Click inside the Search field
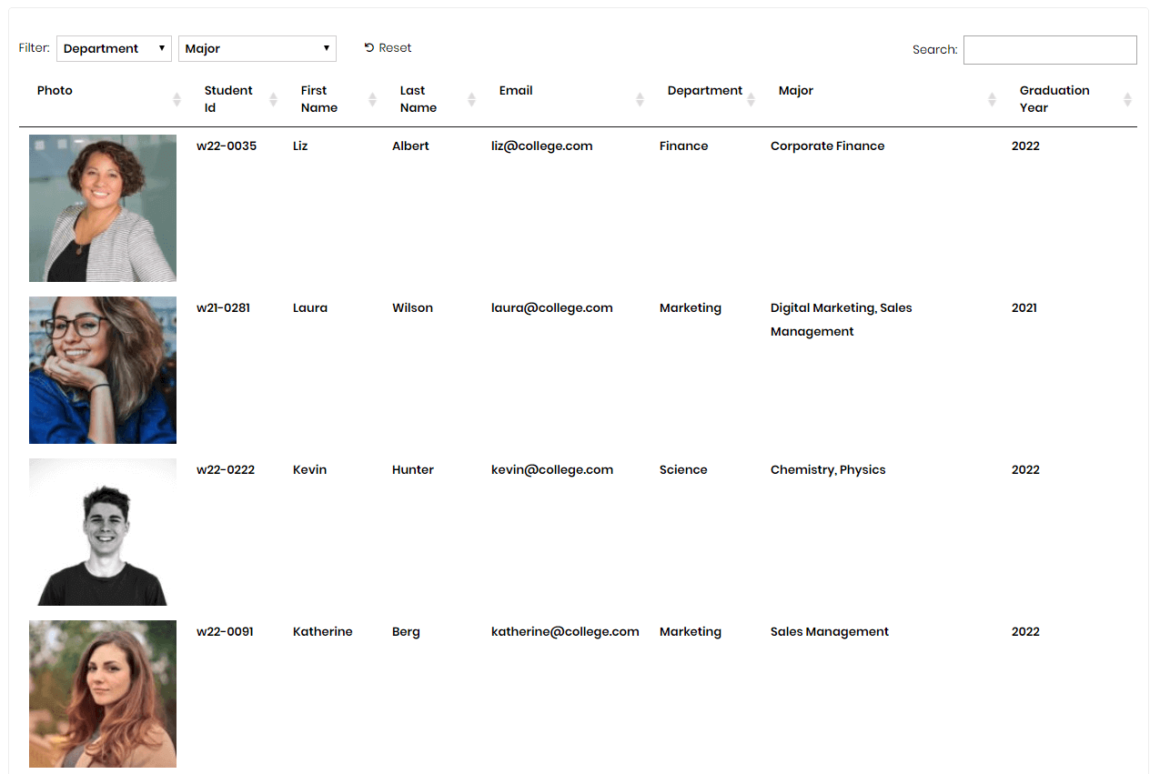 point(1050,50)
